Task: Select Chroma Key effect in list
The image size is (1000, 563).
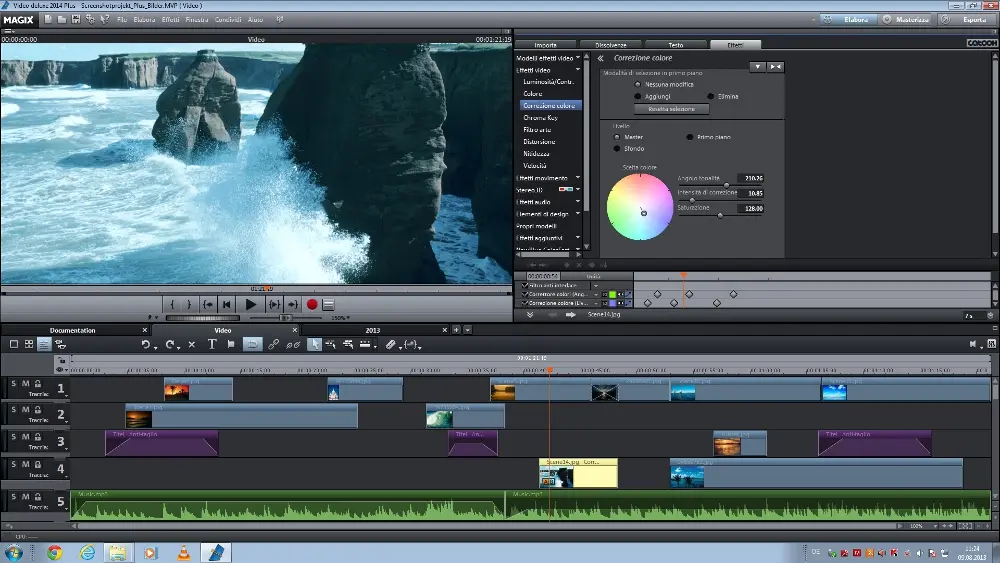Action: point(540,118)
